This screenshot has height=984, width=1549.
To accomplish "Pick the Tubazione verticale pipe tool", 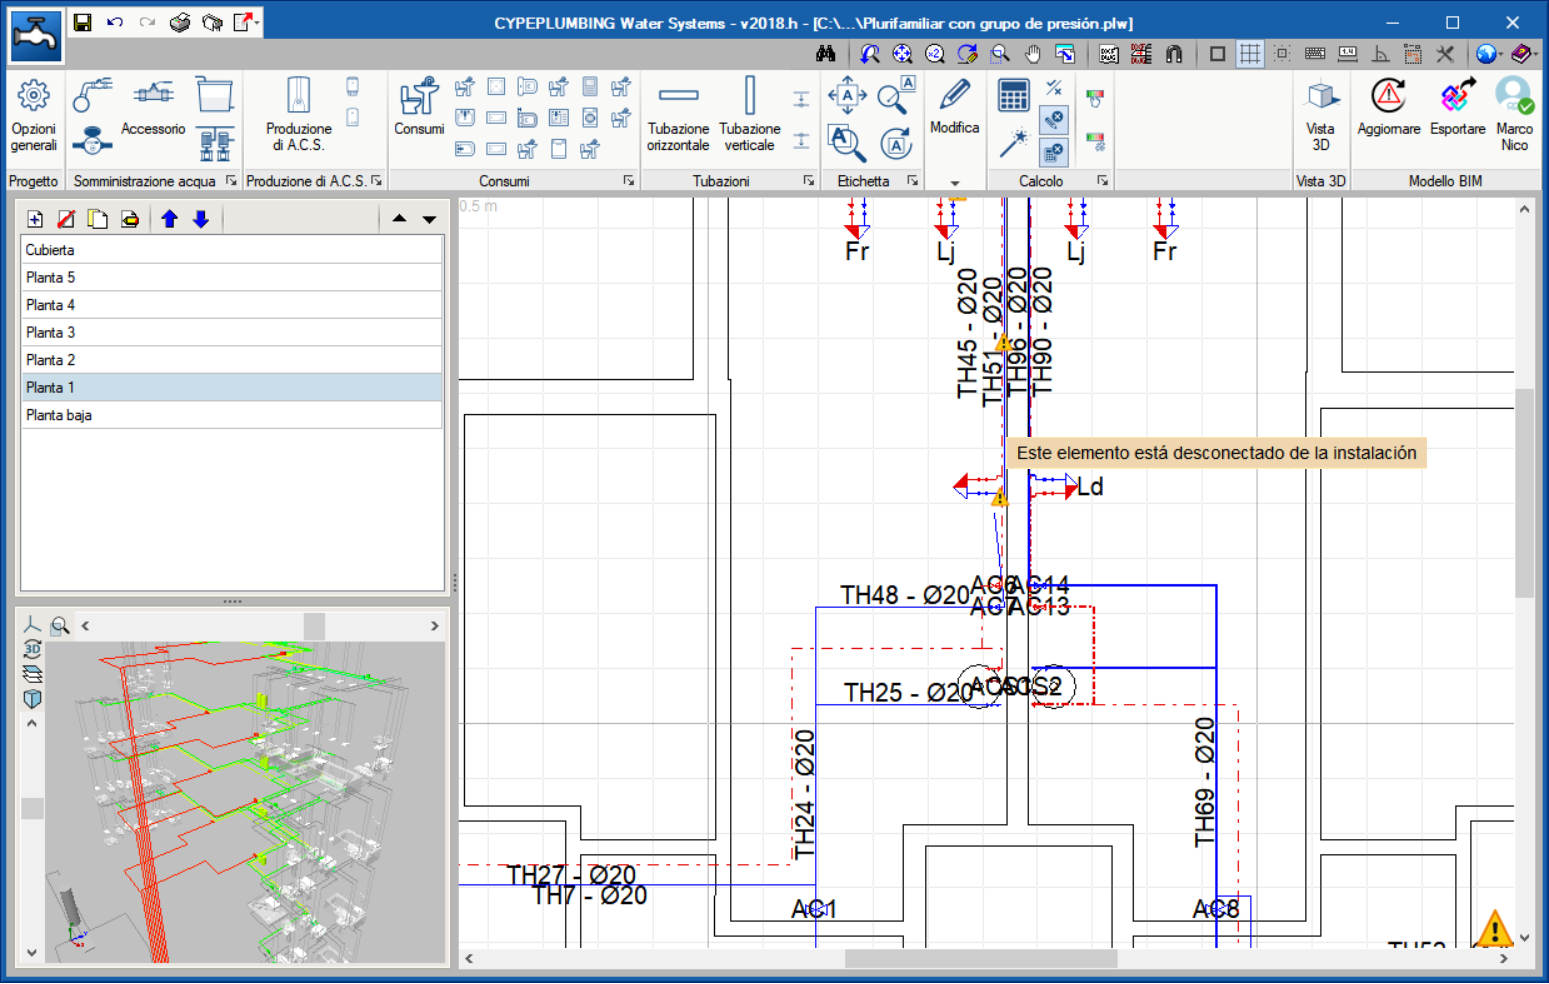I will 750,117.
